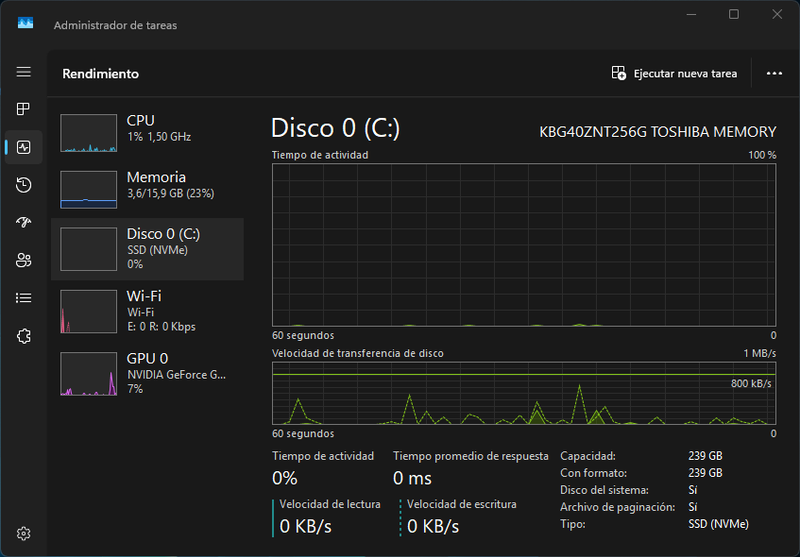Image resolution: width=800 pixels, height=557 pixels.
Task: Click the Tiempo de actividad graph
Action: (x=524, y=245)
